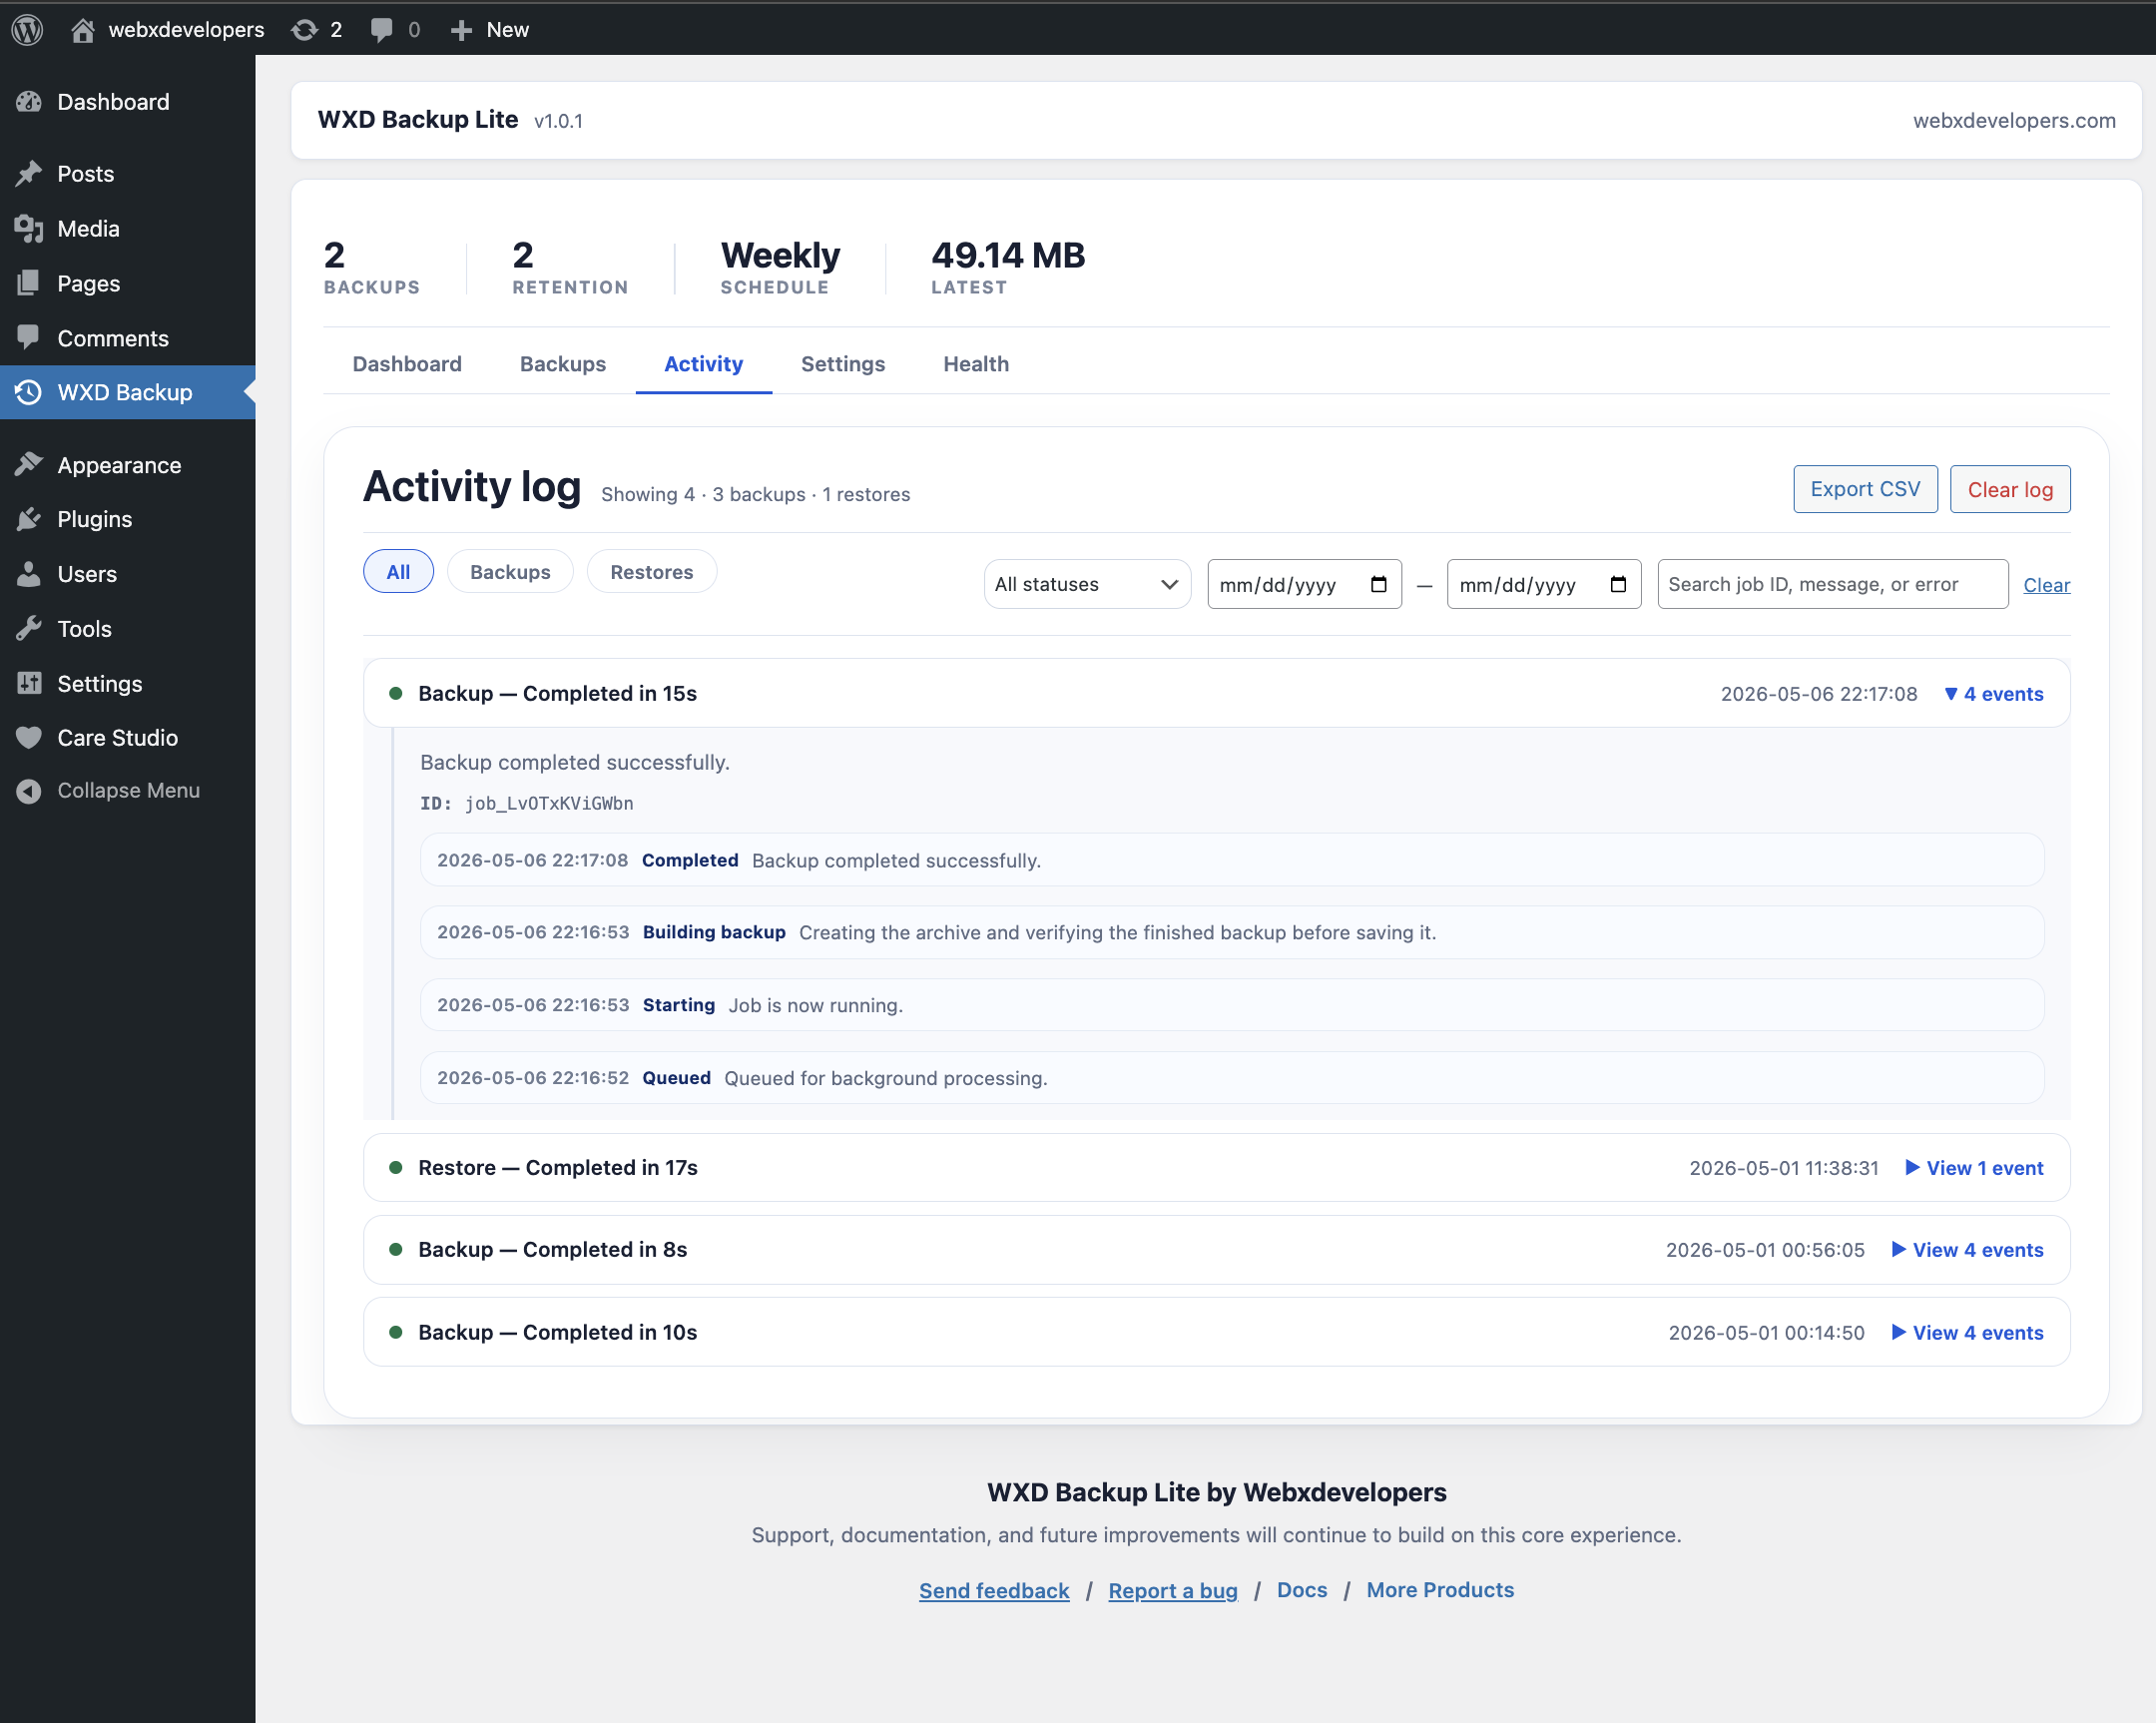This screenshot has height=1723, width=2156.
Task: Click the webxdevelopers site name
Action: pyautogui.click(x=186, y=30)
